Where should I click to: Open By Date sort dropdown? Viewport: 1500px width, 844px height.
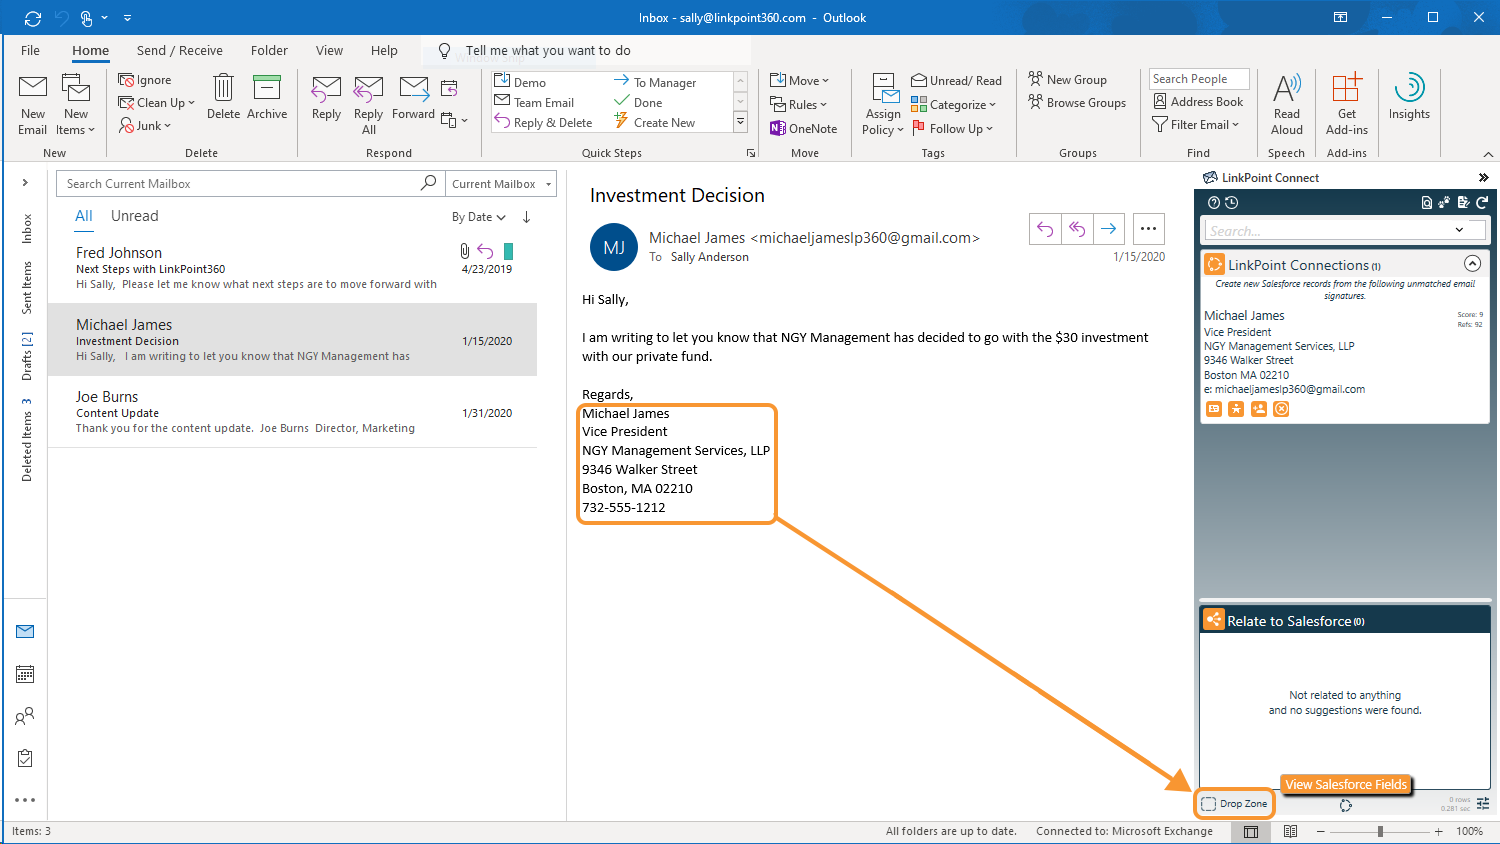(479, 217)
